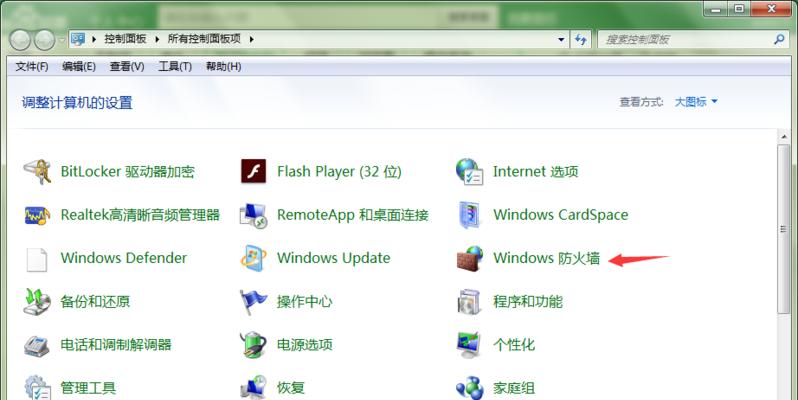Open Realtek audio manager icon
The image size is (798, 400).
37,215
